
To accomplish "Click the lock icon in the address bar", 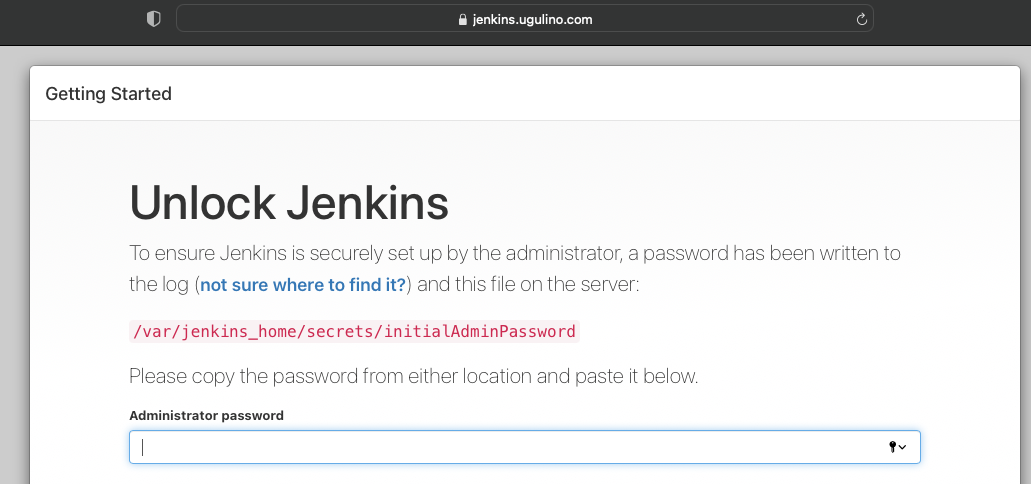I will [462, 20].
